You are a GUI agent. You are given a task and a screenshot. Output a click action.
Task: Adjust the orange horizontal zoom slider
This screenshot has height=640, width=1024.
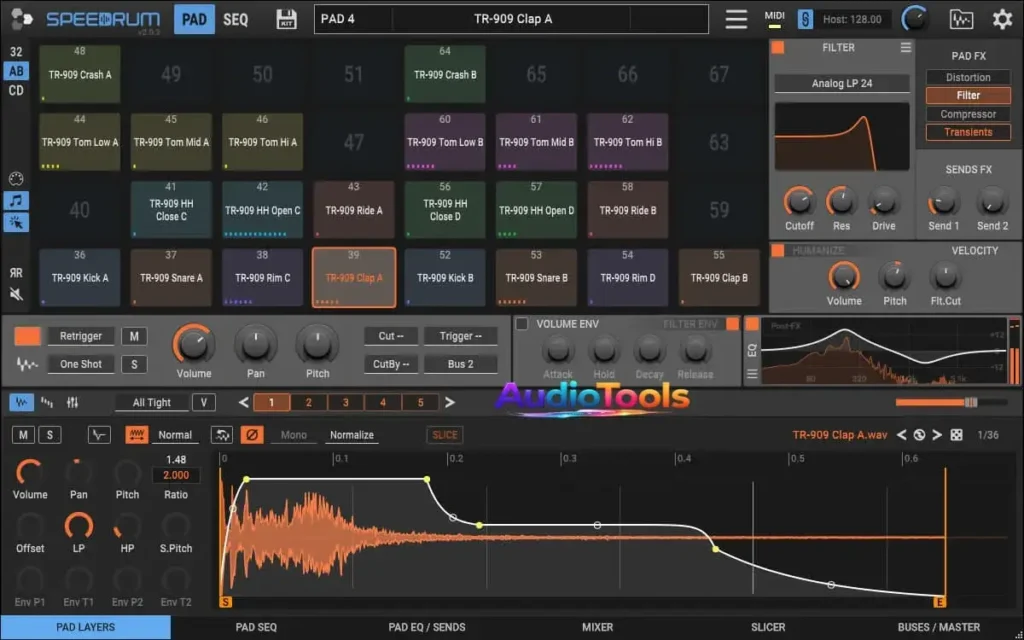click(950, 402)
